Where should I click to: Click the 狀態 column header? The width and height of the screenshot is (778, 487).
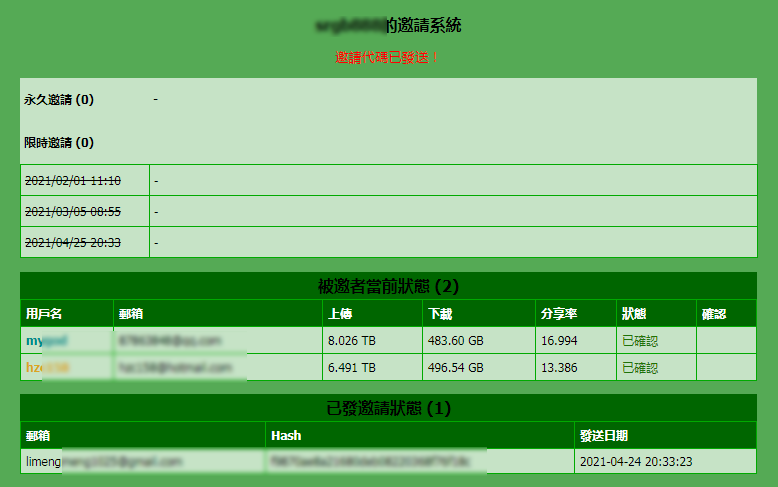coord(634,313)
